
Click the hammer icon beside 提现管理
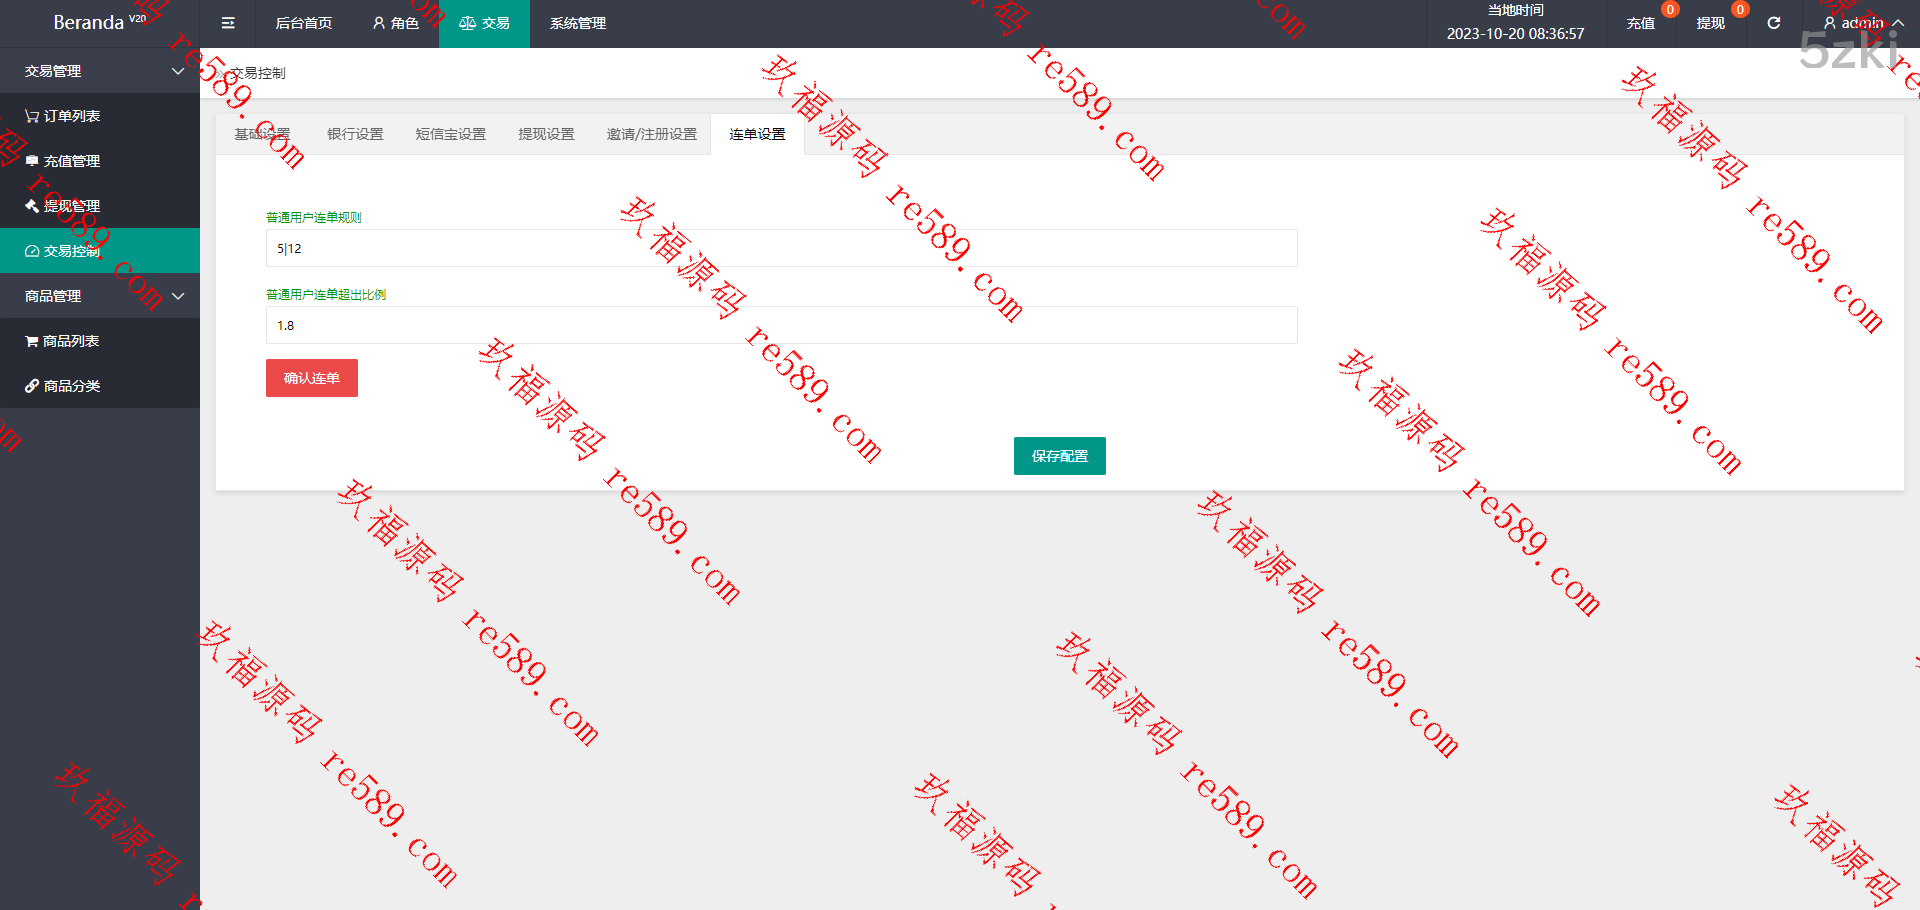click(32, 206)
